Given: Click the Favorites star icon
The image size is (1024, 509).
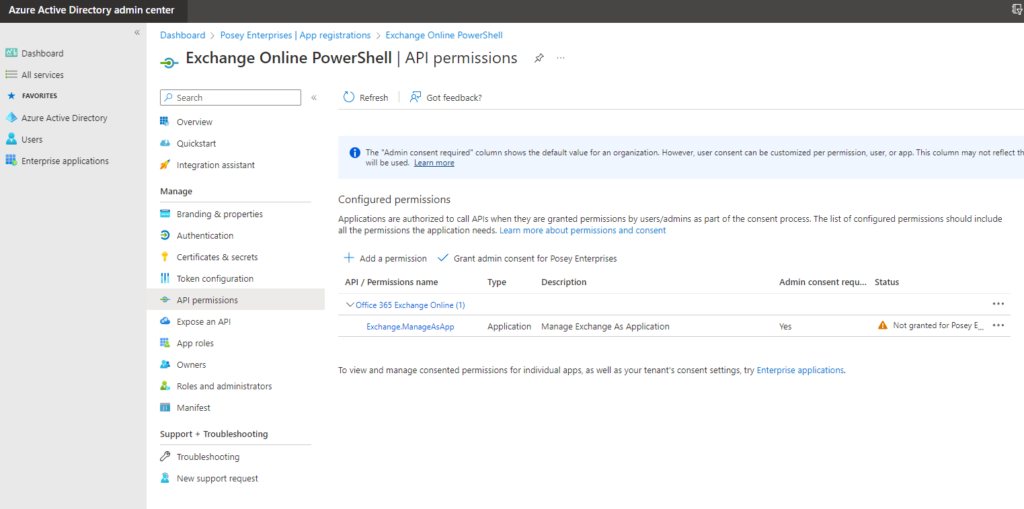Looking at the screenshot, I should pos(10,95).
